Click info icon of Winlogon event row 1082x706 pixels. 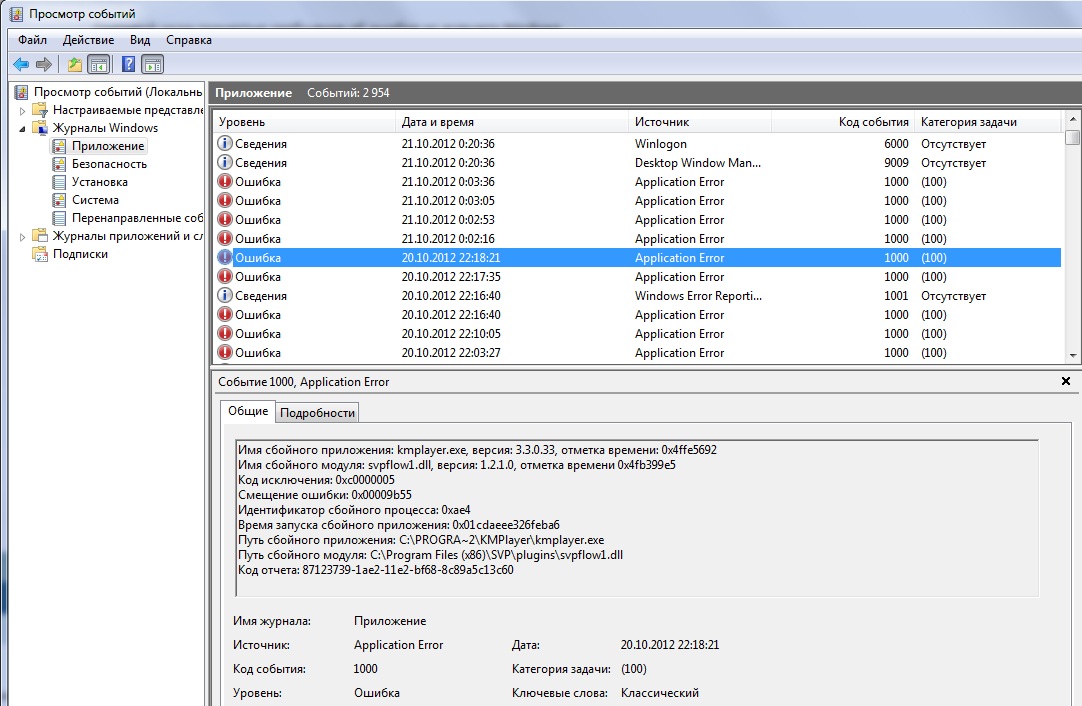click(x=224, y=144)
